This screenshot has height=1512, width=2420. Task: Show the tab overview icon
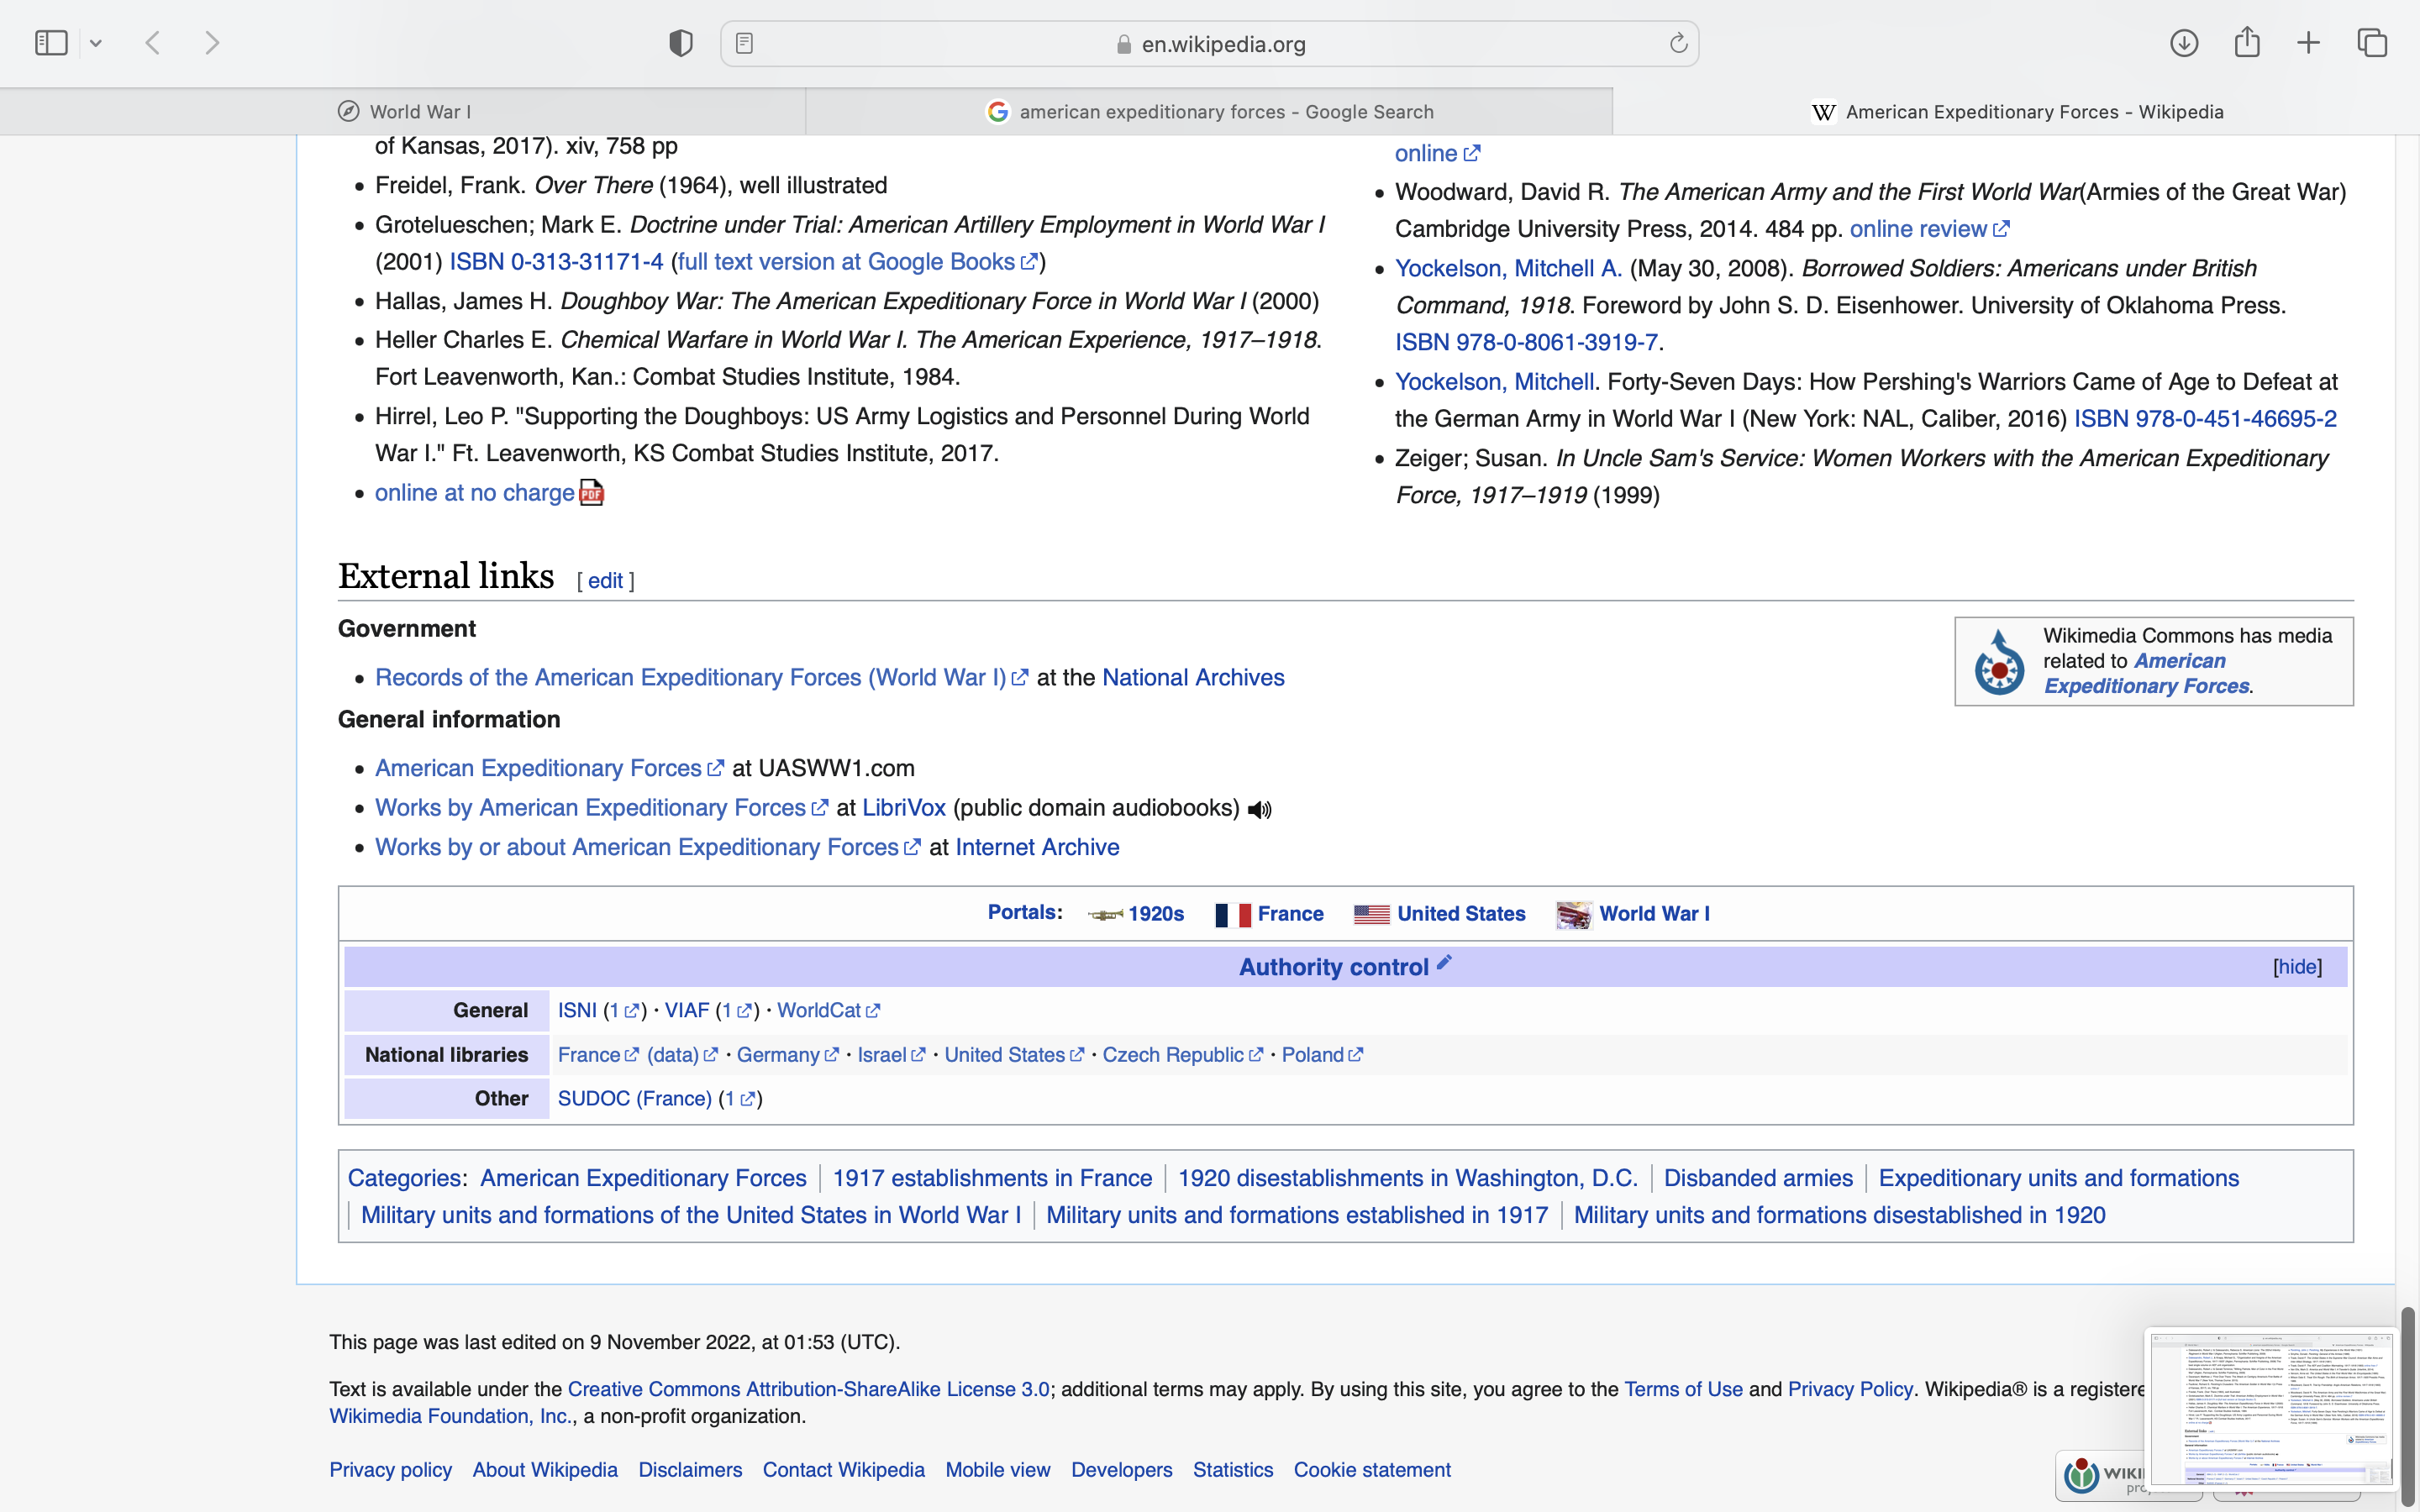pyautogui.click(x=2372, y=43)
